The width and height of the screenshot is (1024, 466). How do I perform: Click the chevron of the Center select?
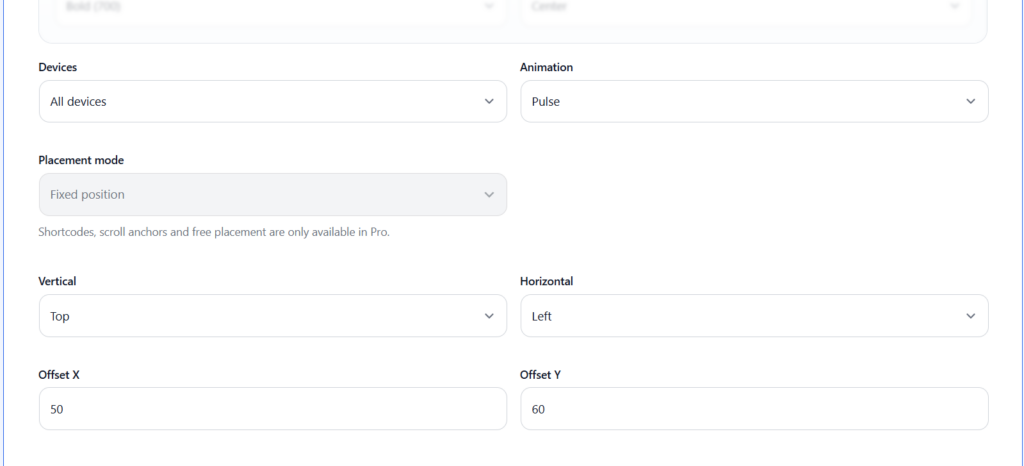pos(955,7)
